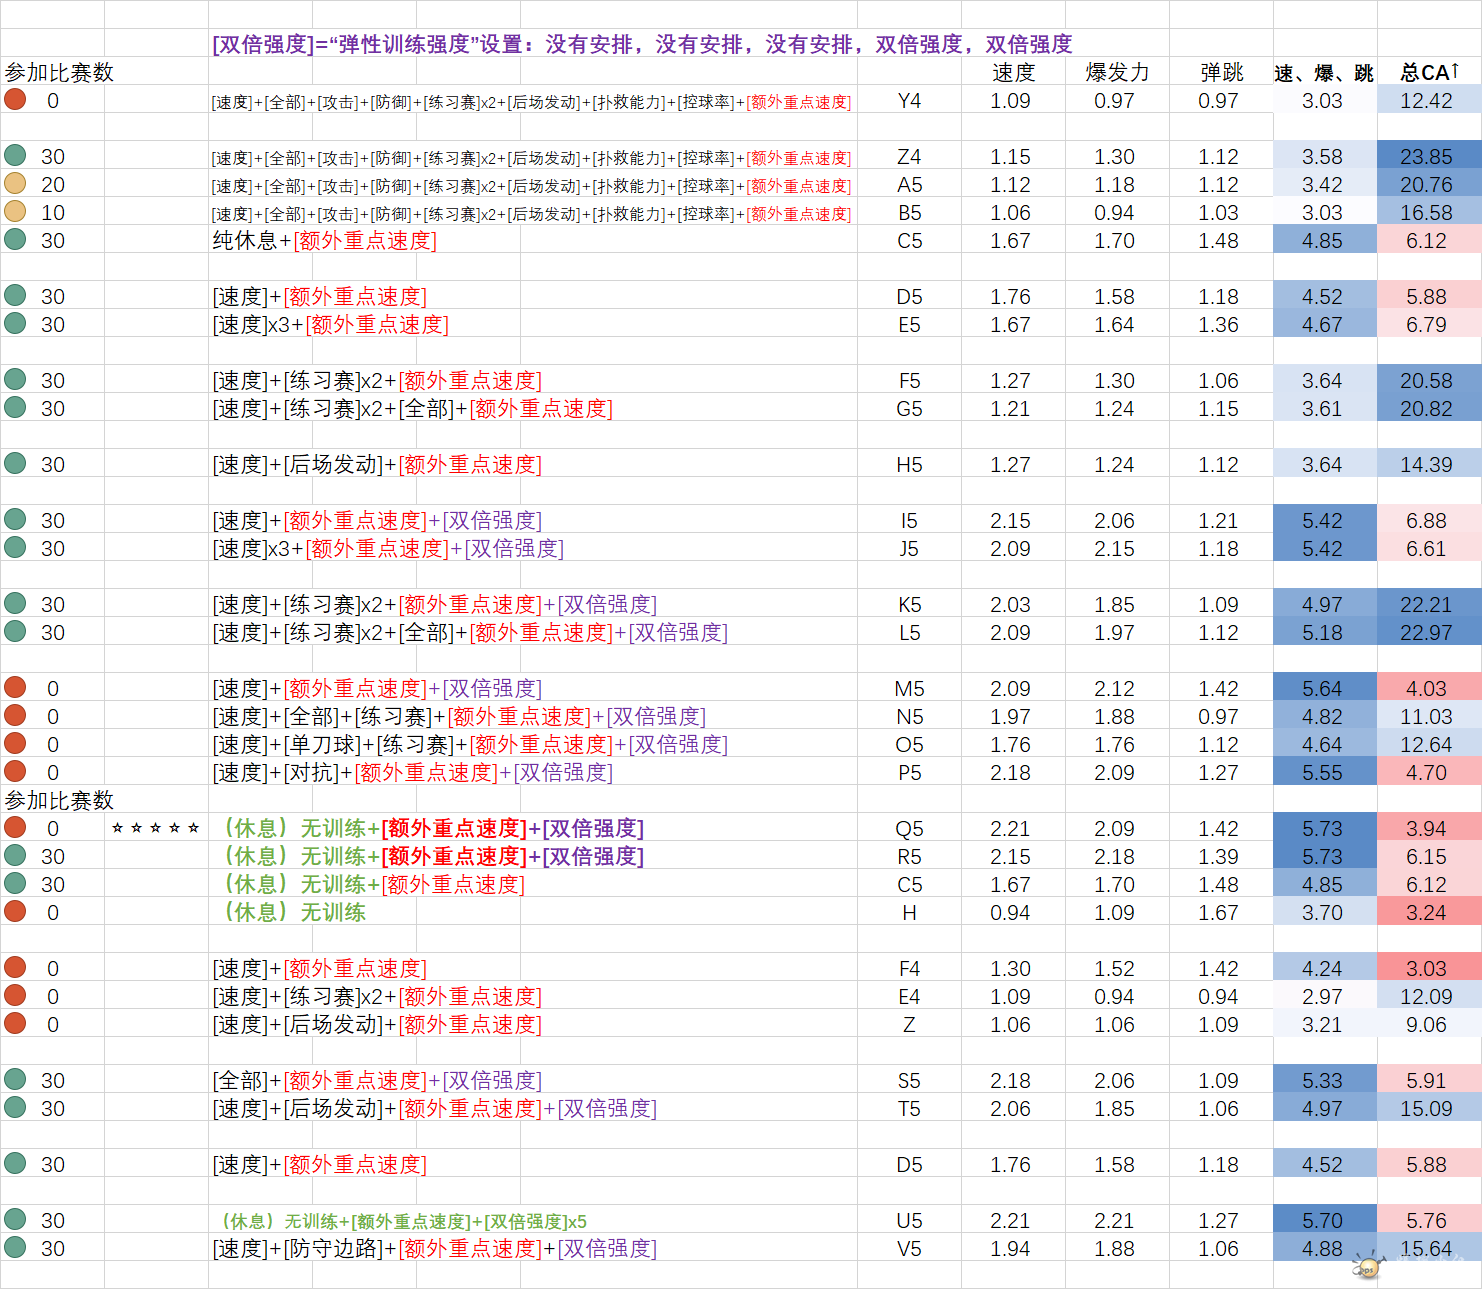
Task: Click the five-star rating in the Q5 row
Action: [x=155, y=828]
